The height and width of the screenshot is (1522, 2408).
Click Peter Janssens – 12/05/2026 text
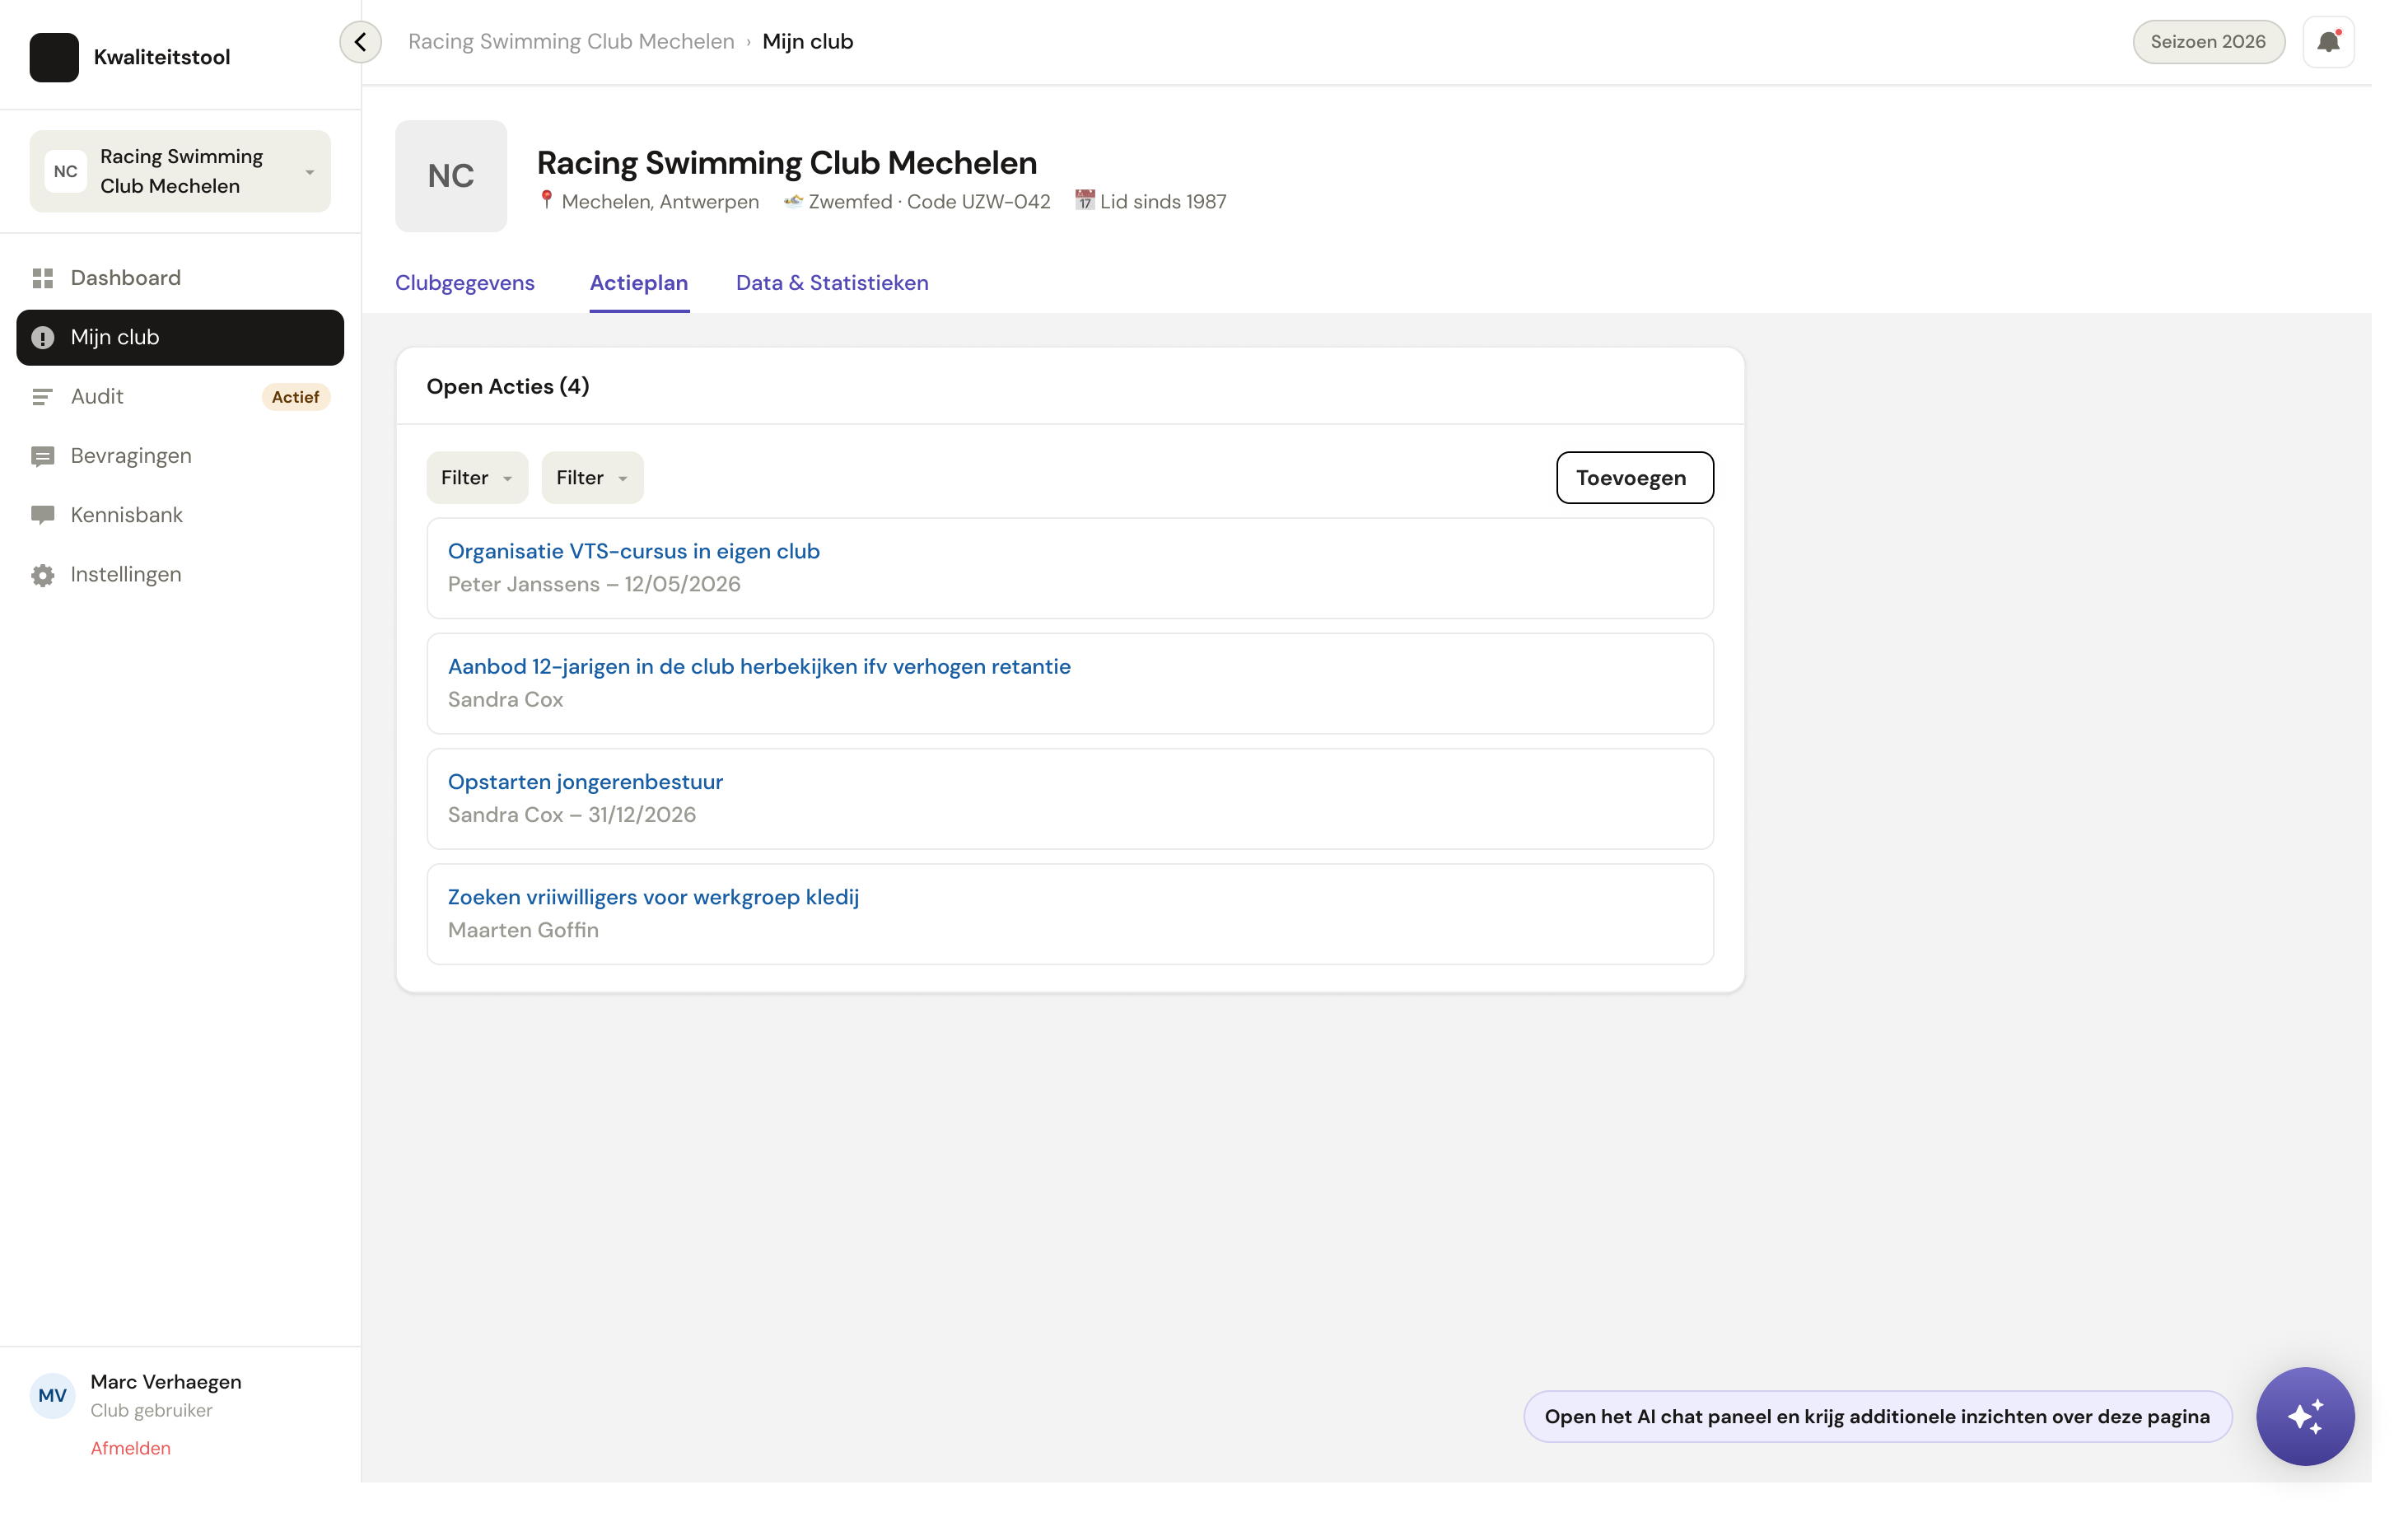(594, 585)
